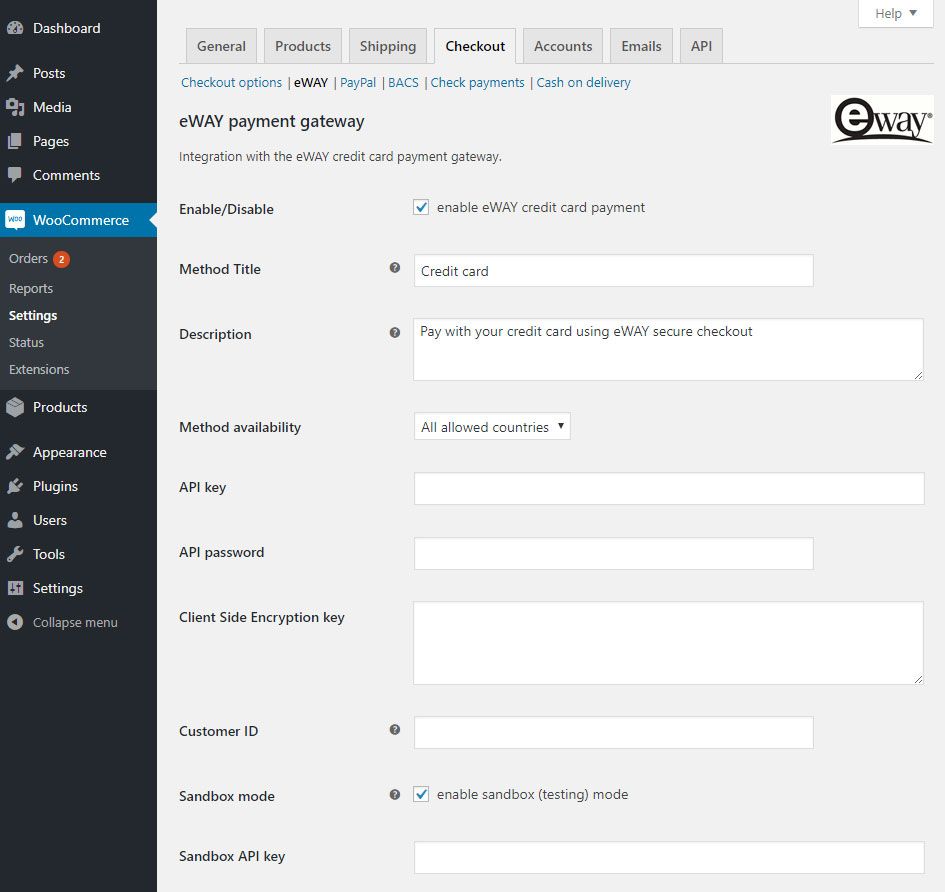The height and width of the screenshot is (892, 945).
Task: Click the Comments speech bubble icon
Action: [x=15, y=175]
